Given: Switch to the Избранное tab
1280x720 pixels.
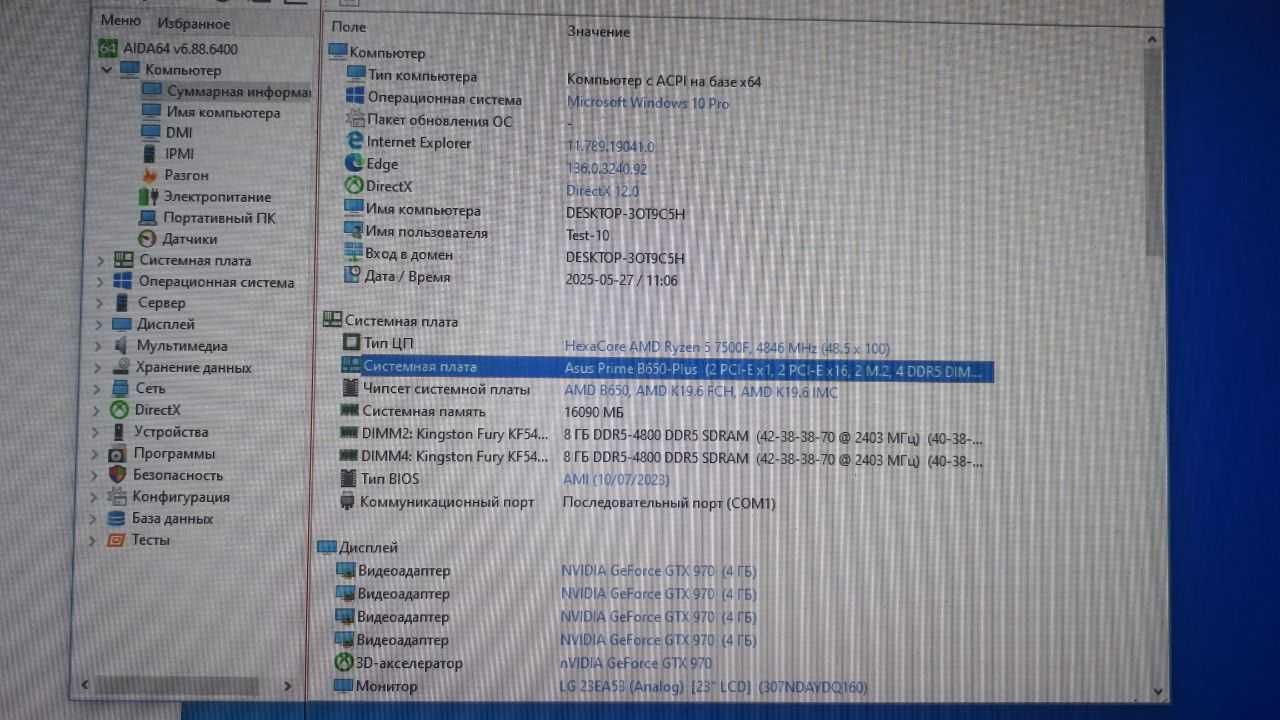Looking at the screenshot, I should pos(195,23).
